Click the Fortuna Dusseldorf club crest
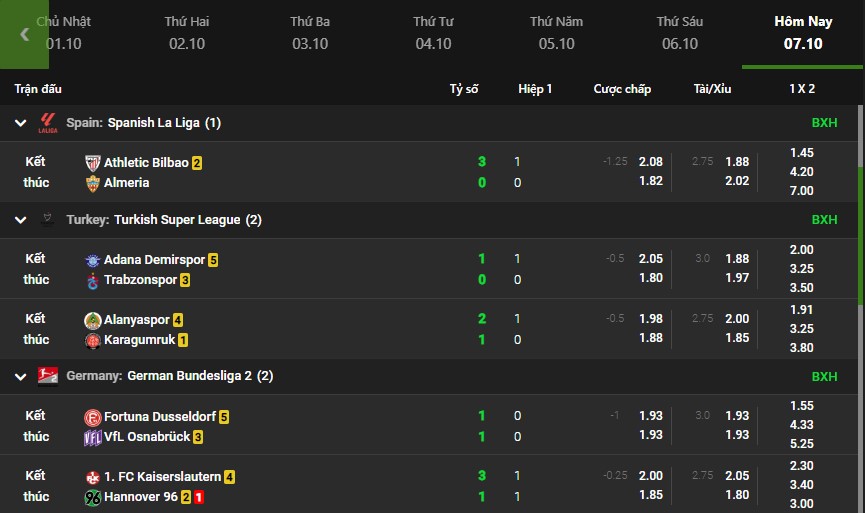The height and width of the screenshot is (513, 865). 93,416
